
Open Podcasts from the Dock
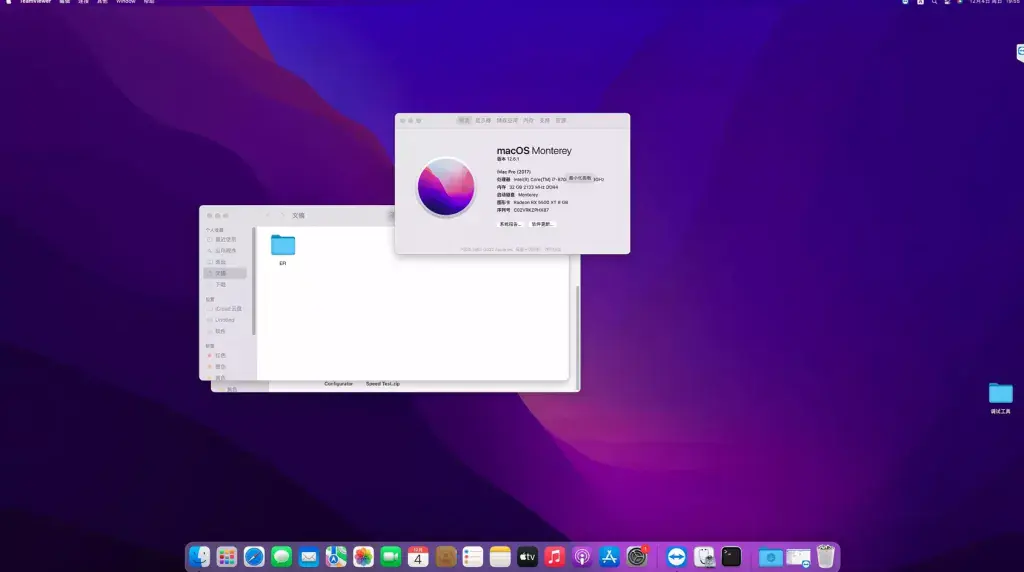tap(582, 556)
